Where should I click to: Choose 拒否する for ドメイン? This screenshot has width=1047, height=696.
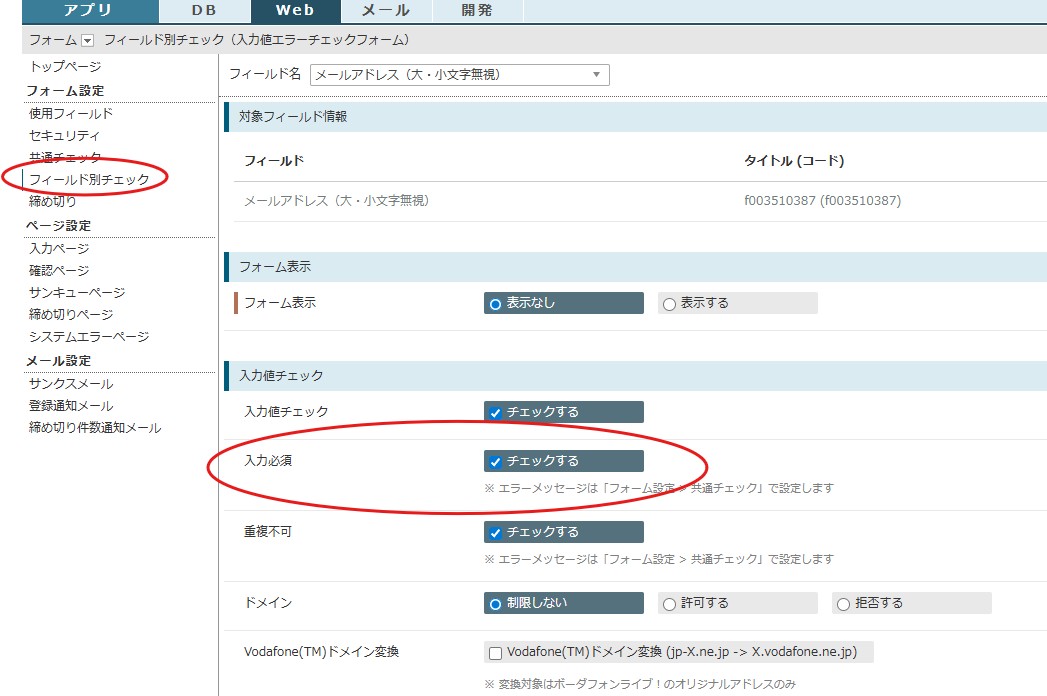(843, 604)
